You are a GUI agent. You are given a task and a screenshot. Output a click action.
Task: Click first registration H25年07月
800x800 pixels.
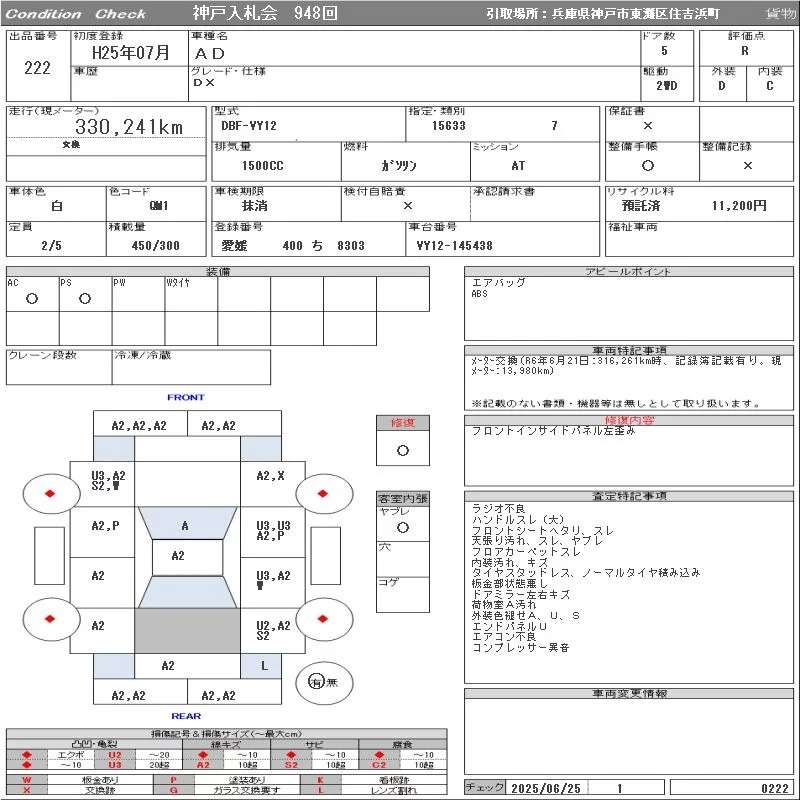(131, 53)
